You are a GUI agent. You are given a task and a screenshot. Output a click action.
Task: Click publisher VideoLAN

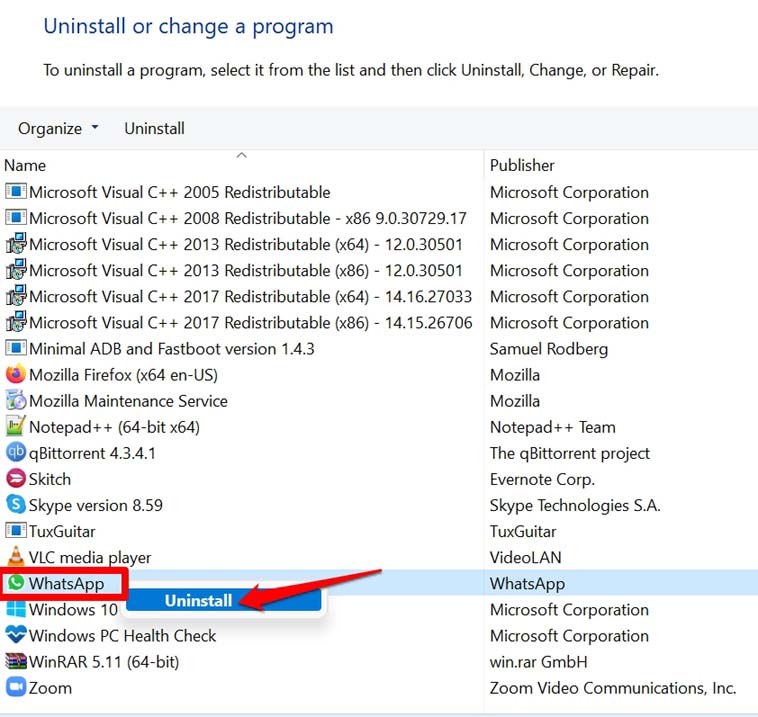(x=525, y=558)
